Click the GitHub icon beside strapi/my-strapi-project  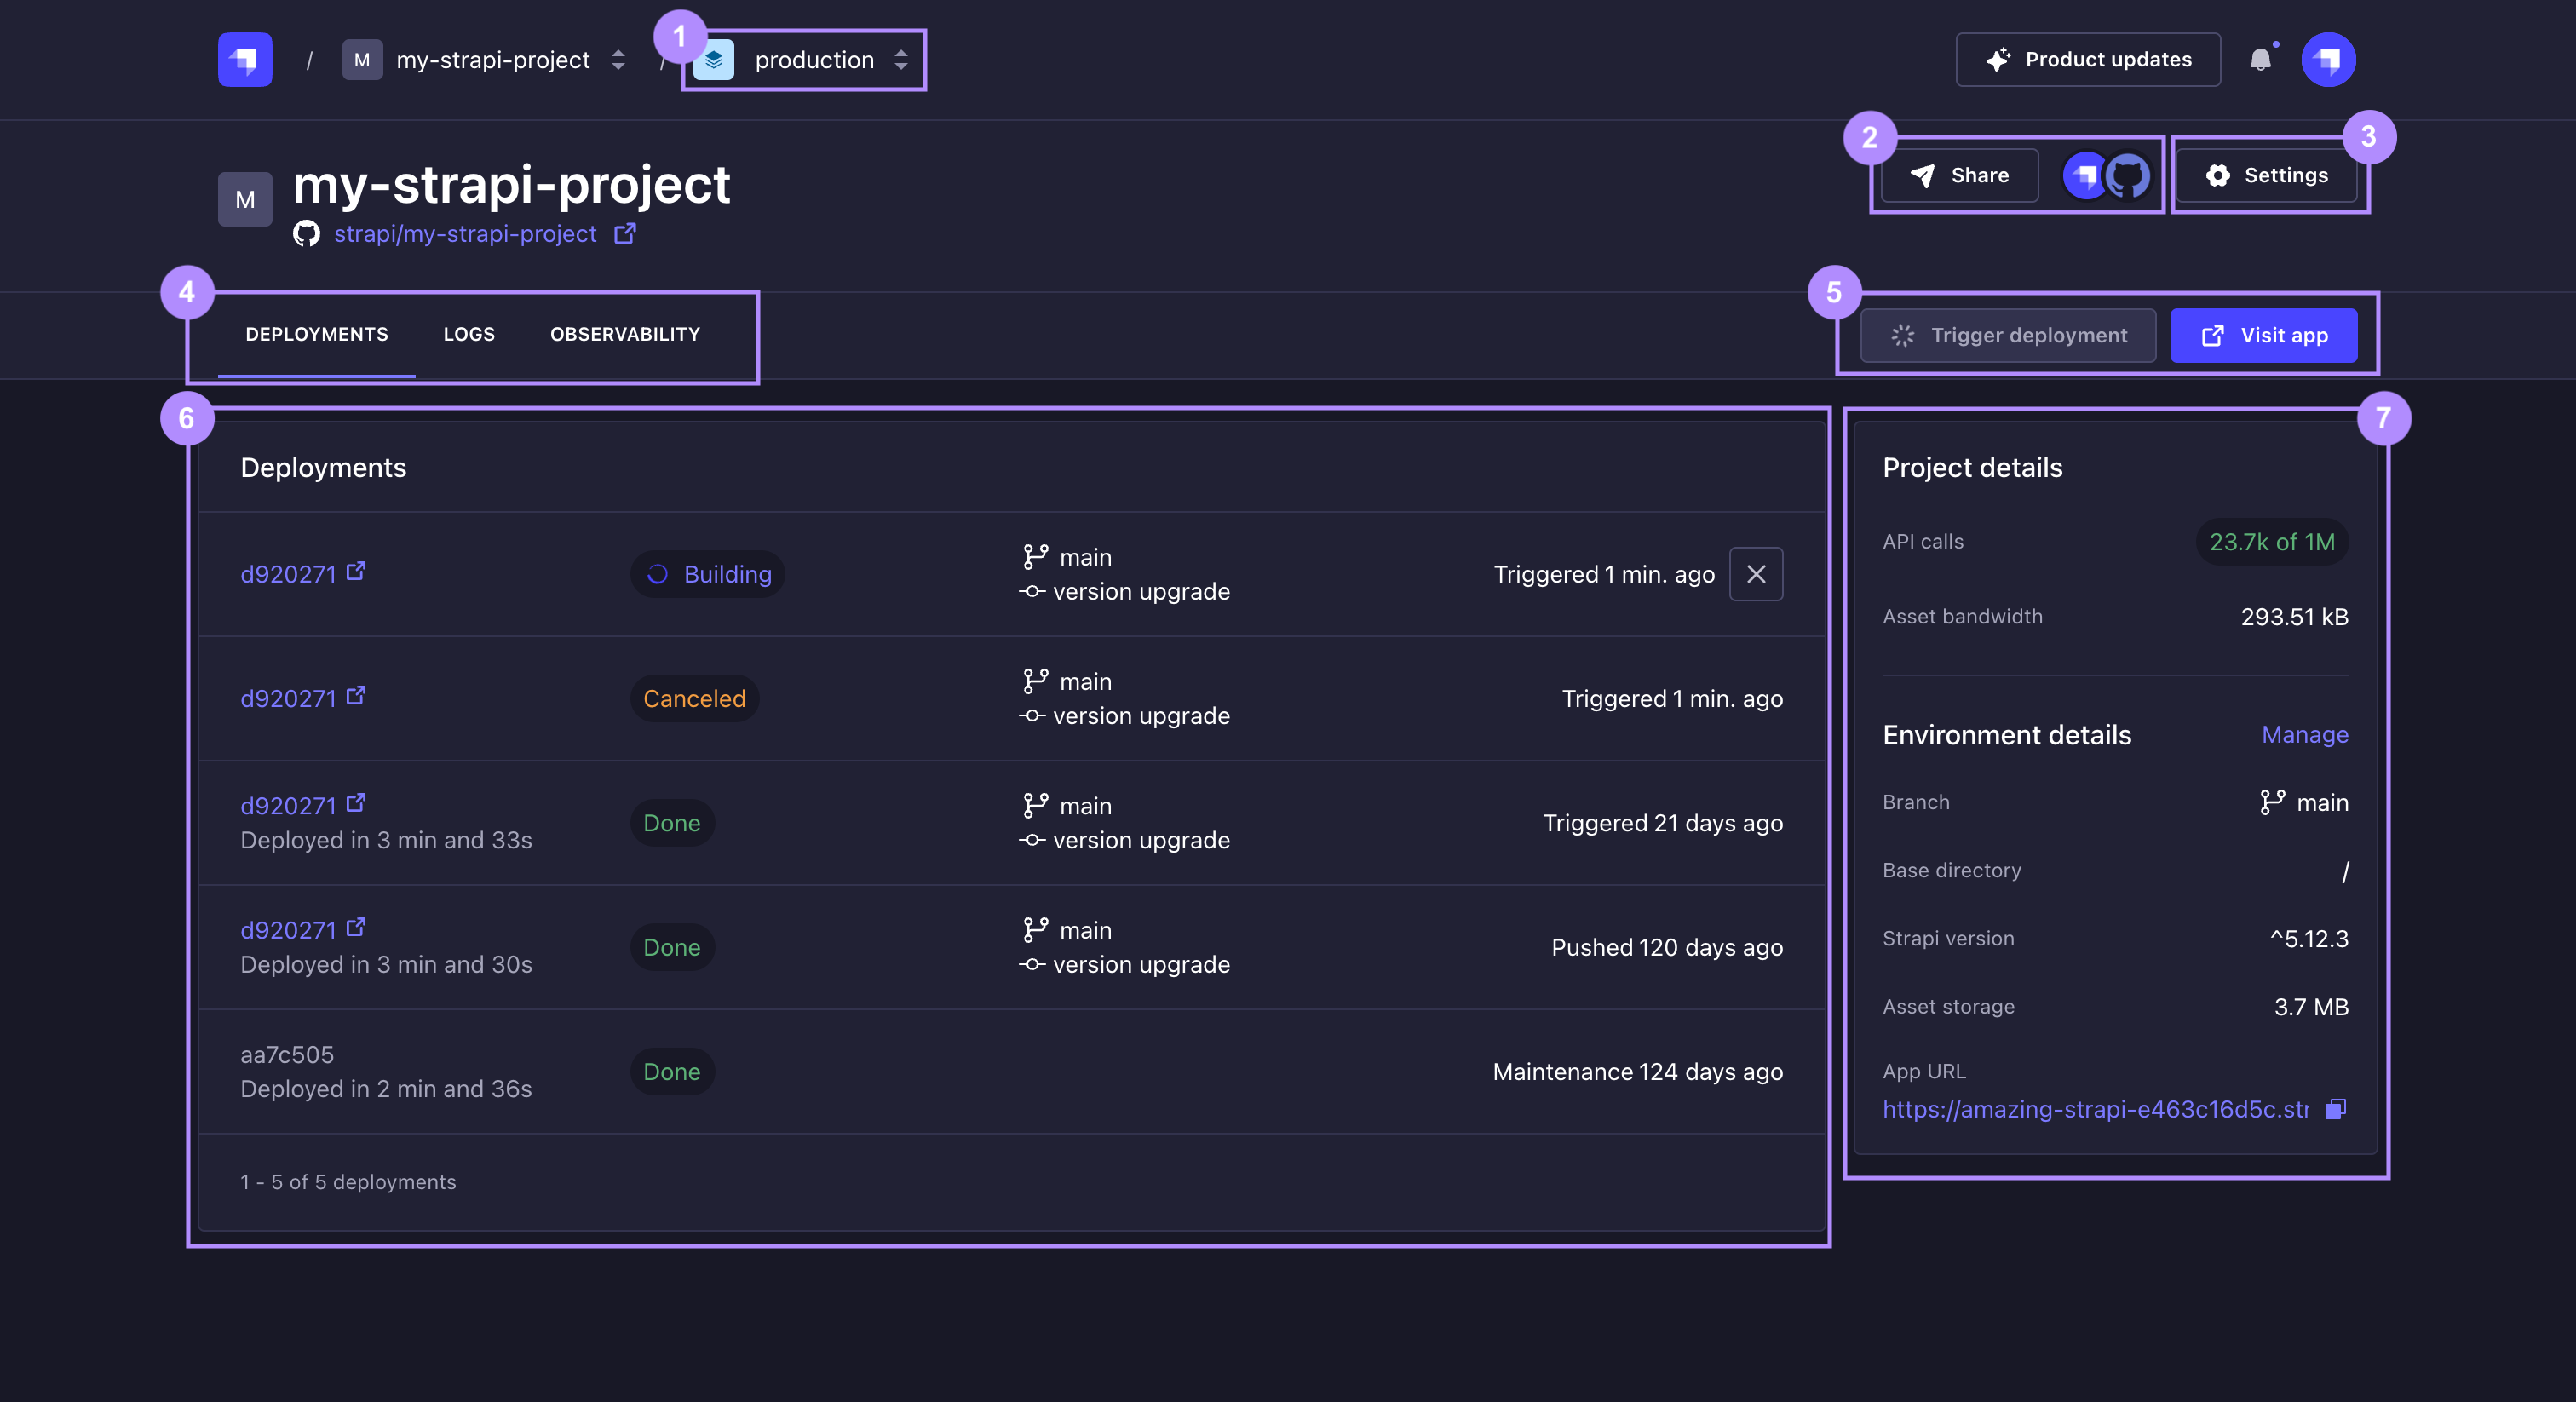(306, 233)
